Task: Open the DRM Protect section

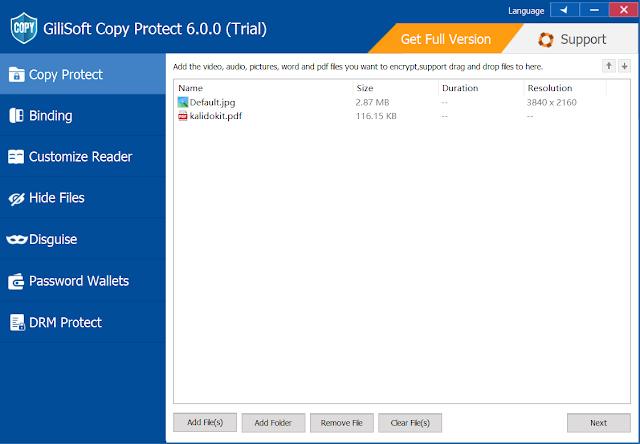Action: 83,322
